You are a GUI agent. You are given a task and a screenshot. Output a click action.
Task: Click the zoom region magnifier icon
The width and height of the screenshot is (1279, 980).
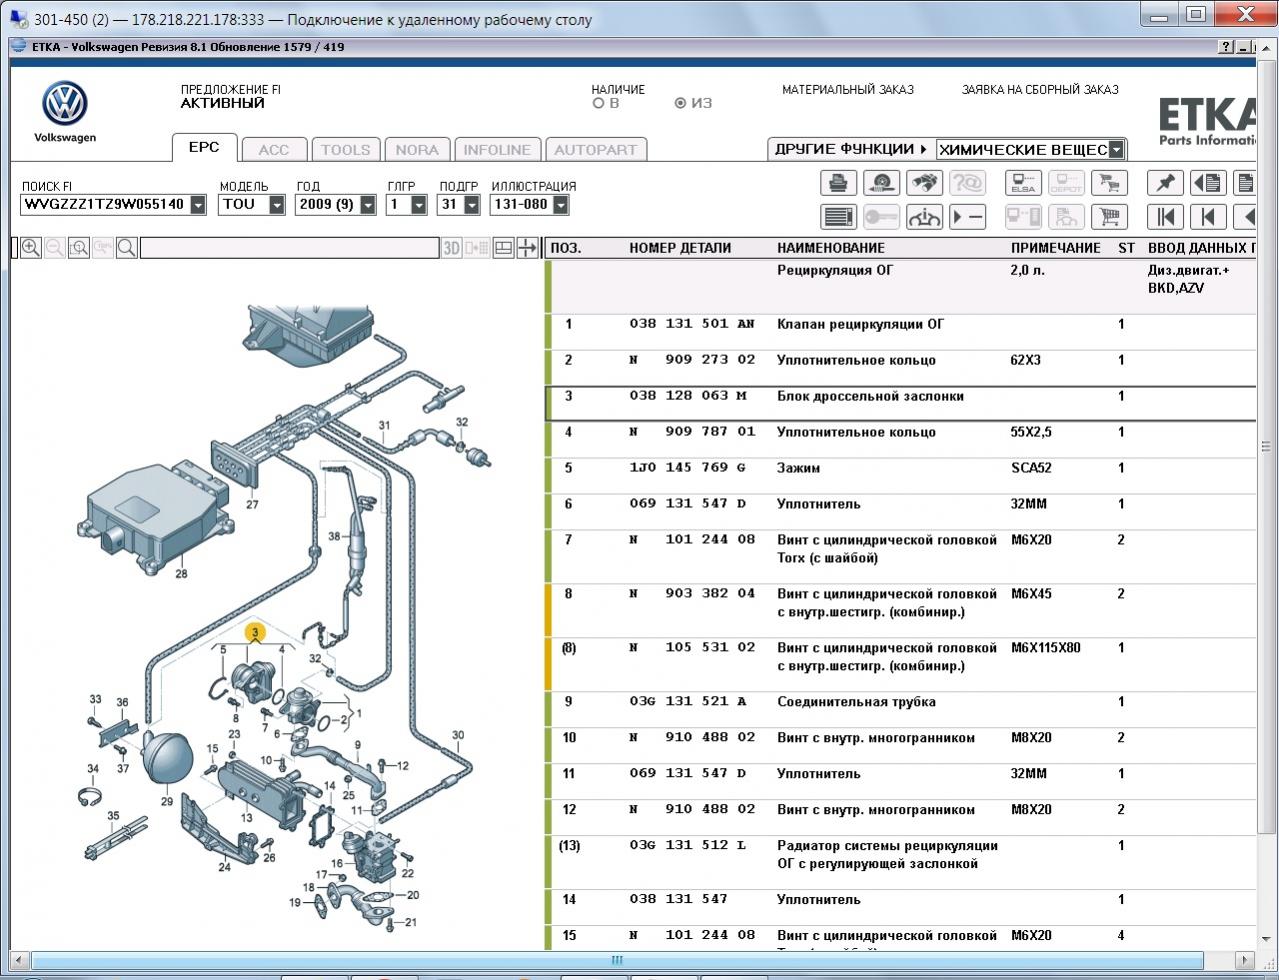click(x=79, y=248)
